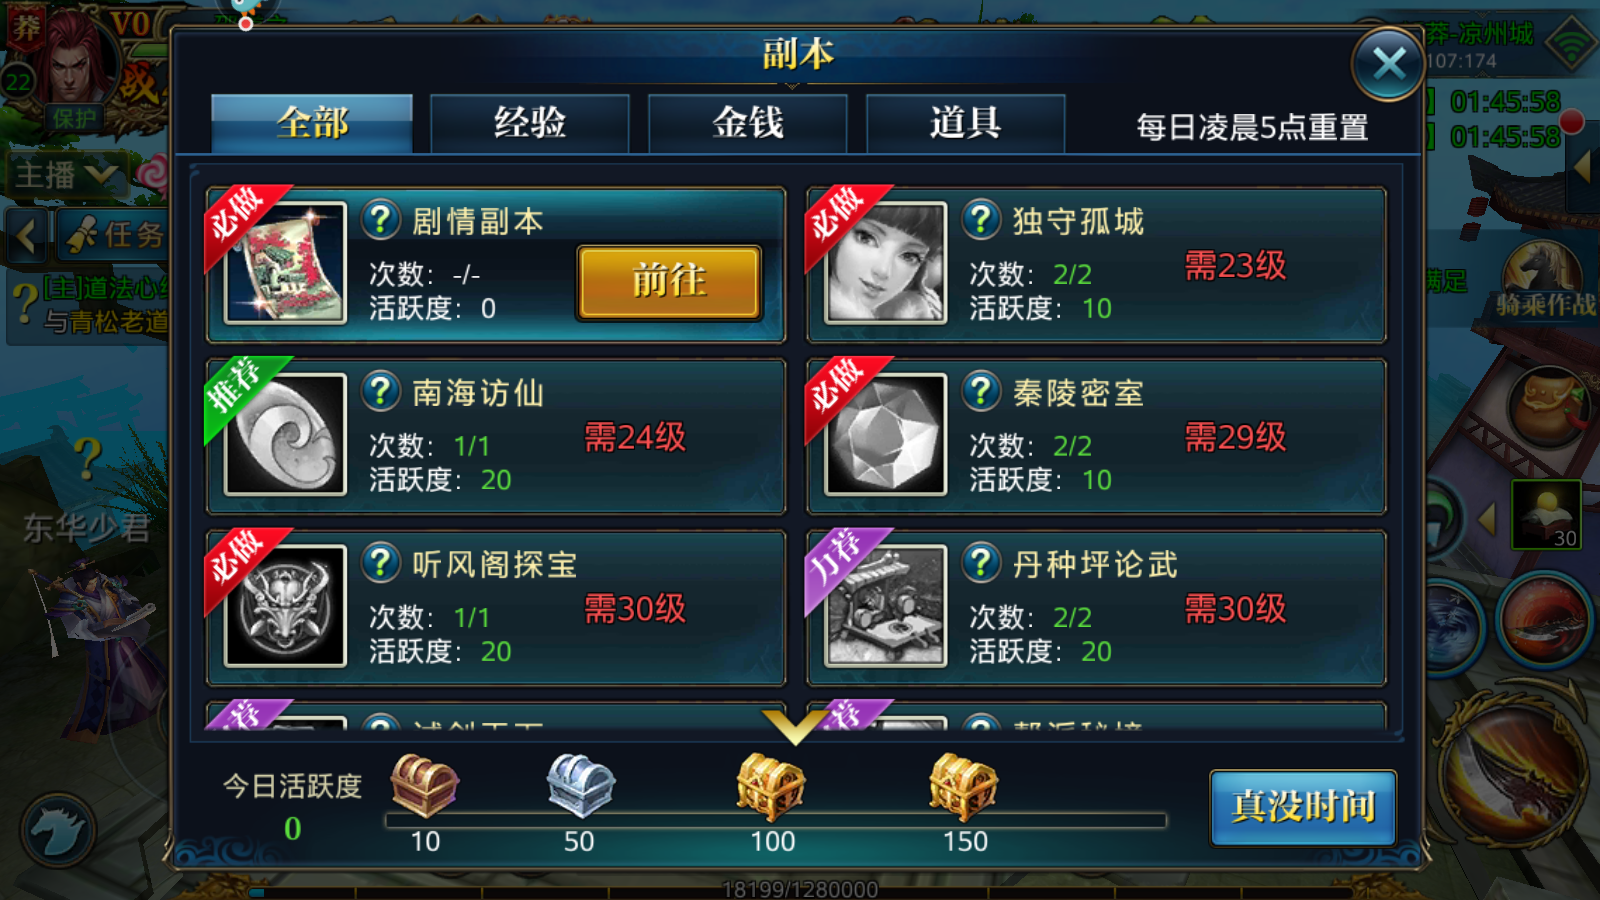
Task: Click the 真没时间 button
Action: 1303,807
